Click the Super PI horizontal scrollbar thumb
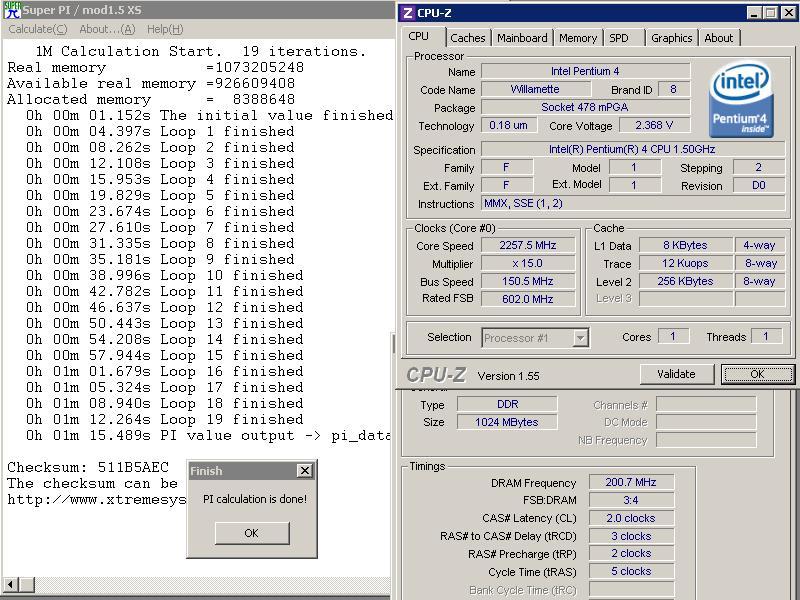The width and height of the screenshot is (800, 600). (x=27, y=584)
